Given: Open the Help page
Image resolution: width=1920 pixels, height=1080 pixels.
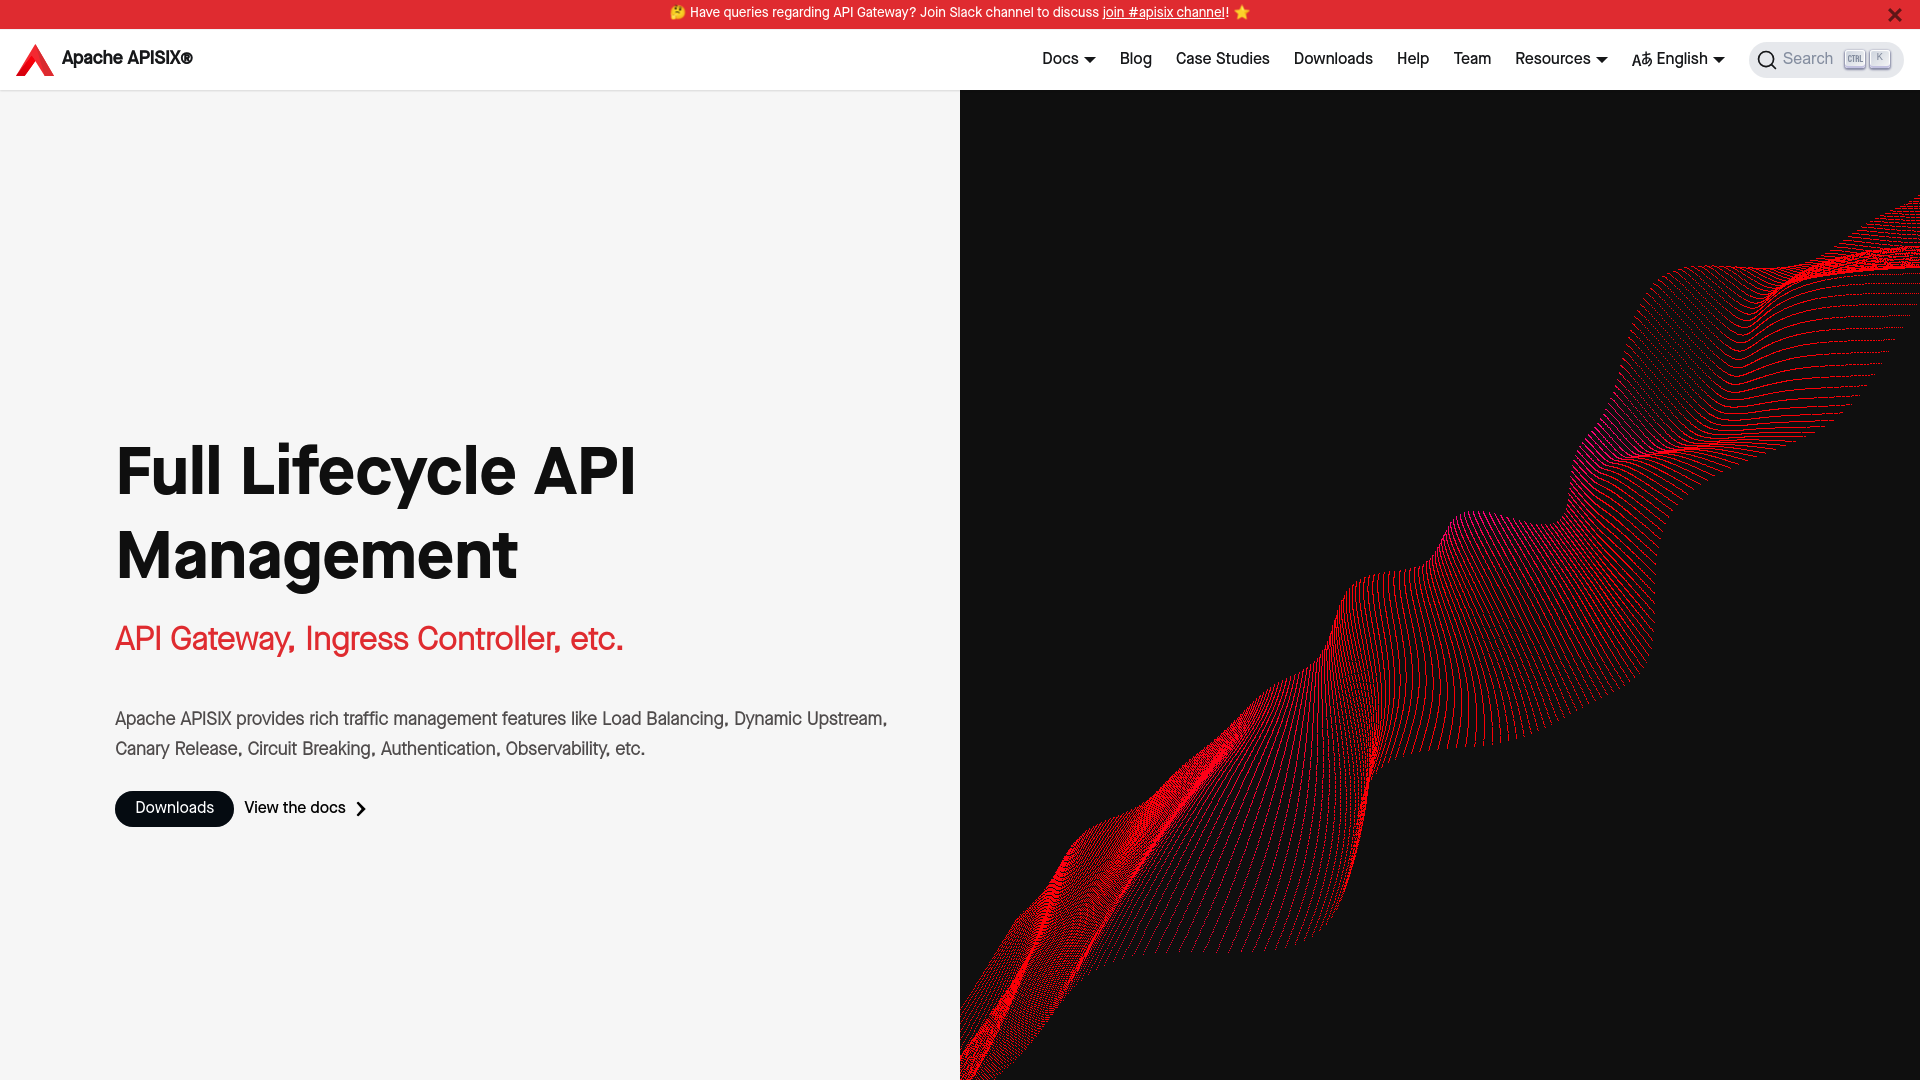Looking at the screenshot, I should pos(1412,59).
